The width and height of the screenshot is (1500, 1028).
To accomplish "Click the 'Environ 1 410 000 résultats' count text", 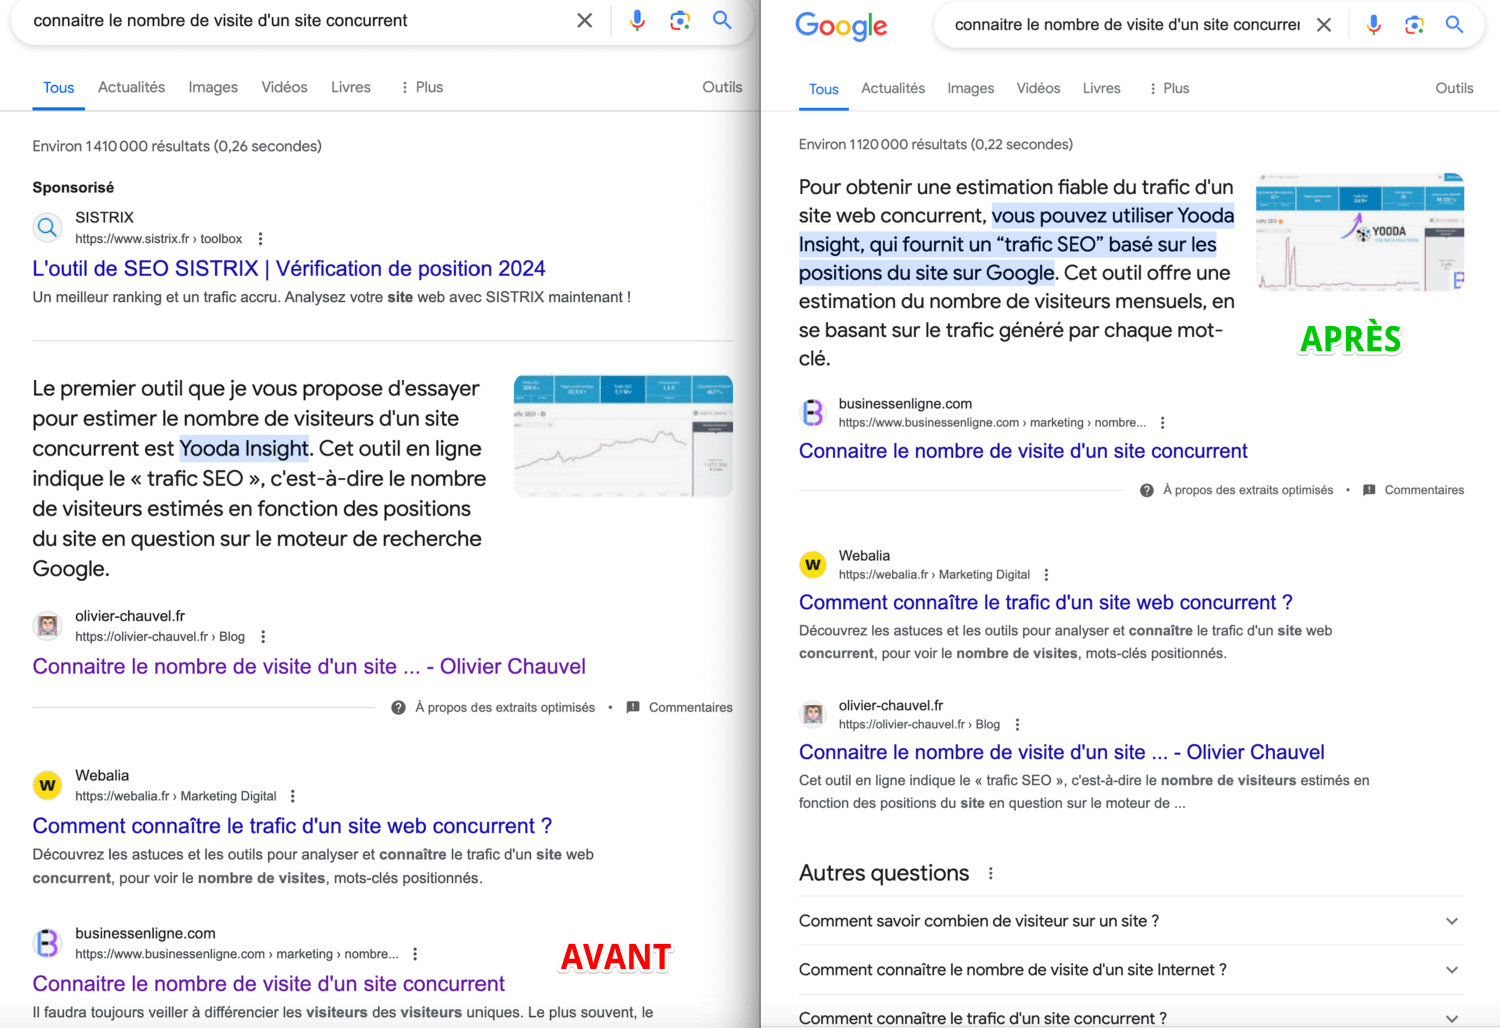I will [x=177, y=146].
